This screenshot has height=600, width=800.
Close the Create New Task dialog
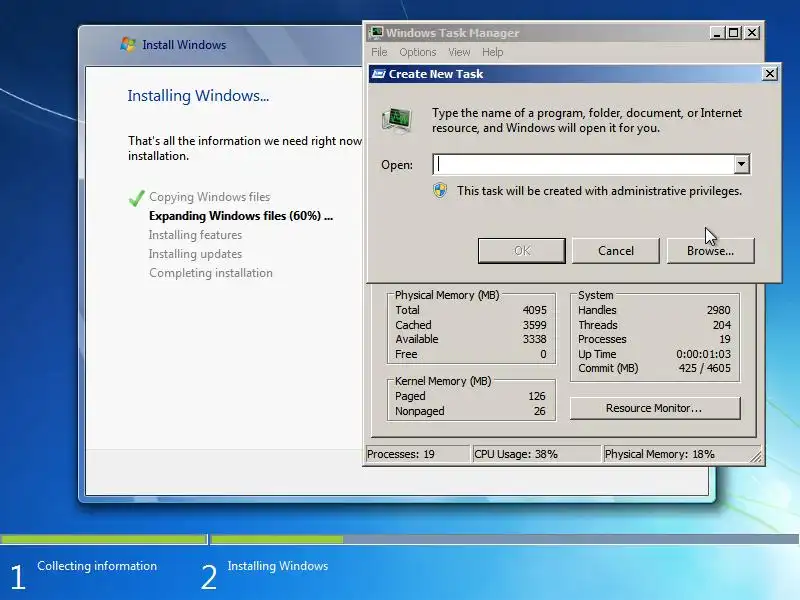coord(770,74)
